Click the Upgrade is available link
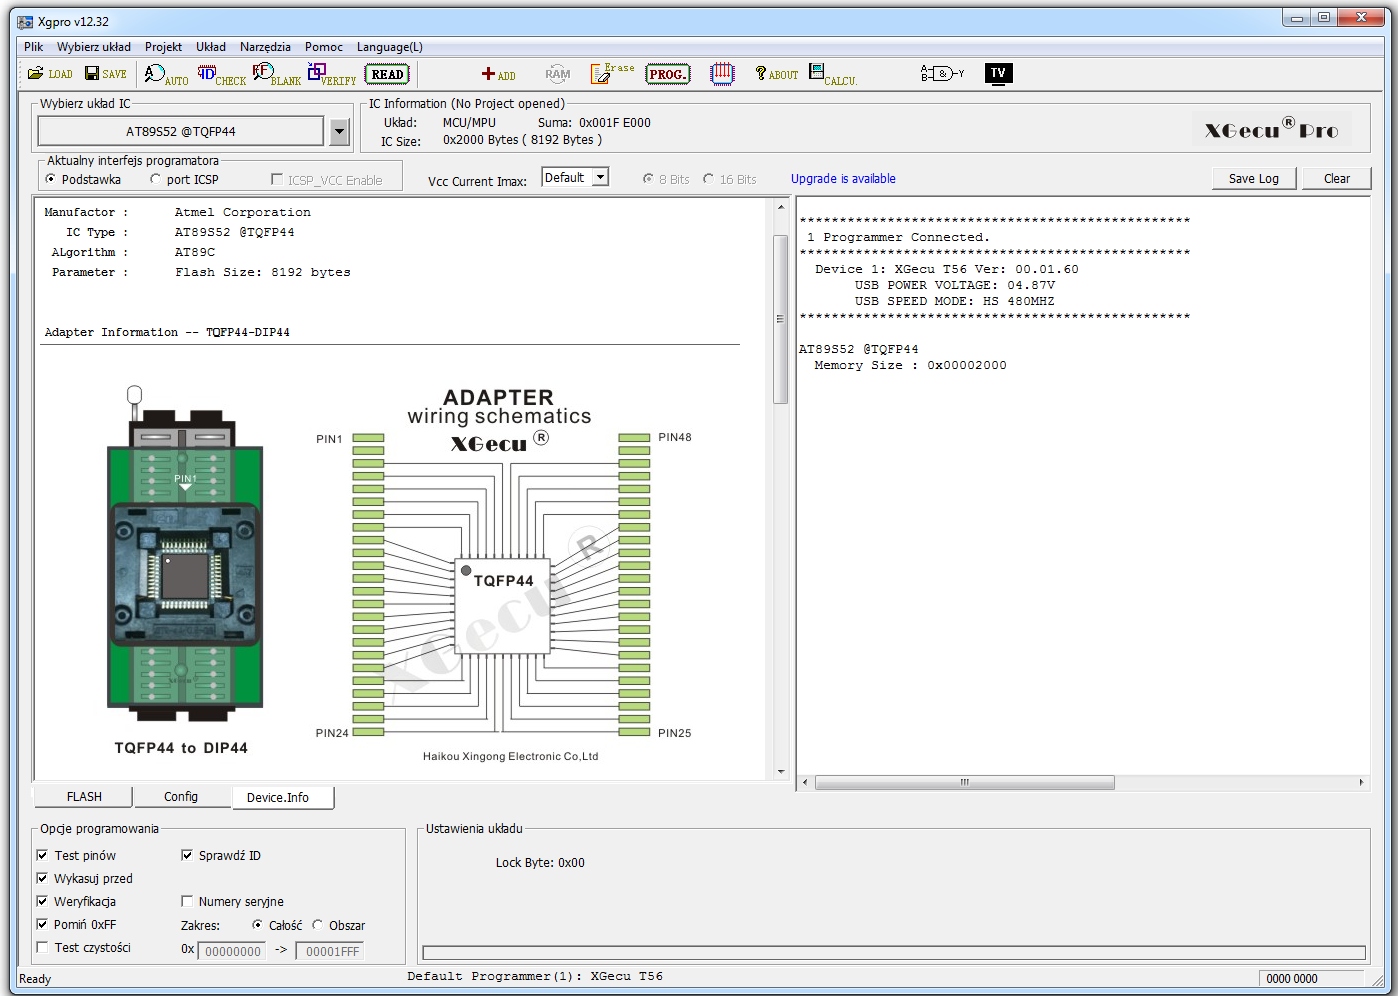 (x=843, y=179)
